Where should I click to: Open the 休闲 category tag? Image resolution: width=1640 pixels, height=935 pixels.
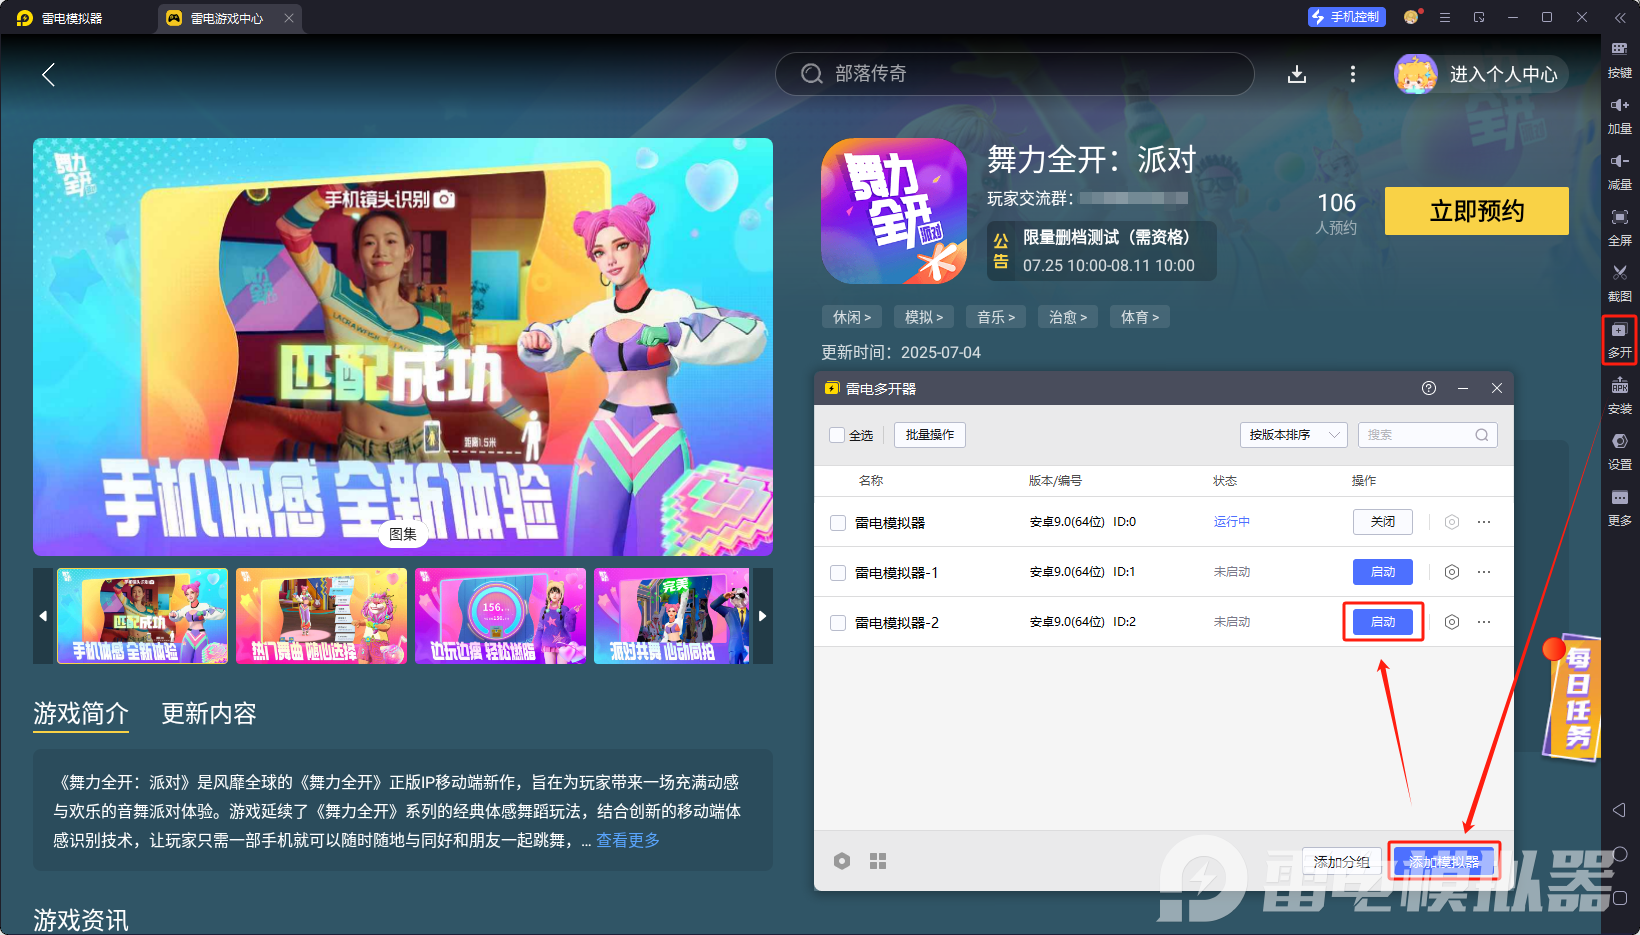coord(852,317)
